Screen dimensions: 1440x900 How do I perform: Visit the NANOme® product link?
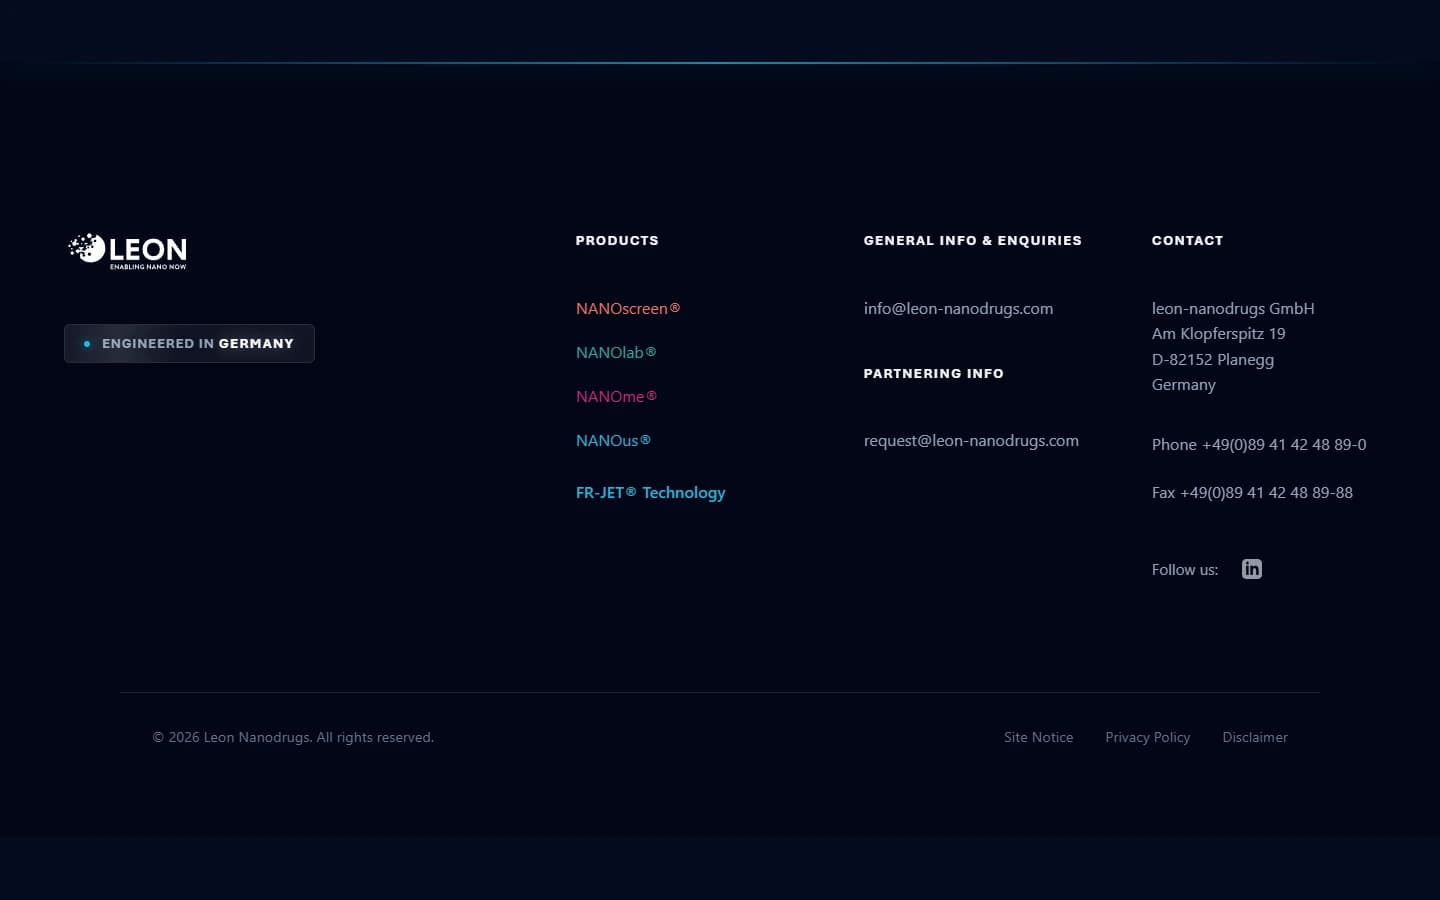[616, 396]
